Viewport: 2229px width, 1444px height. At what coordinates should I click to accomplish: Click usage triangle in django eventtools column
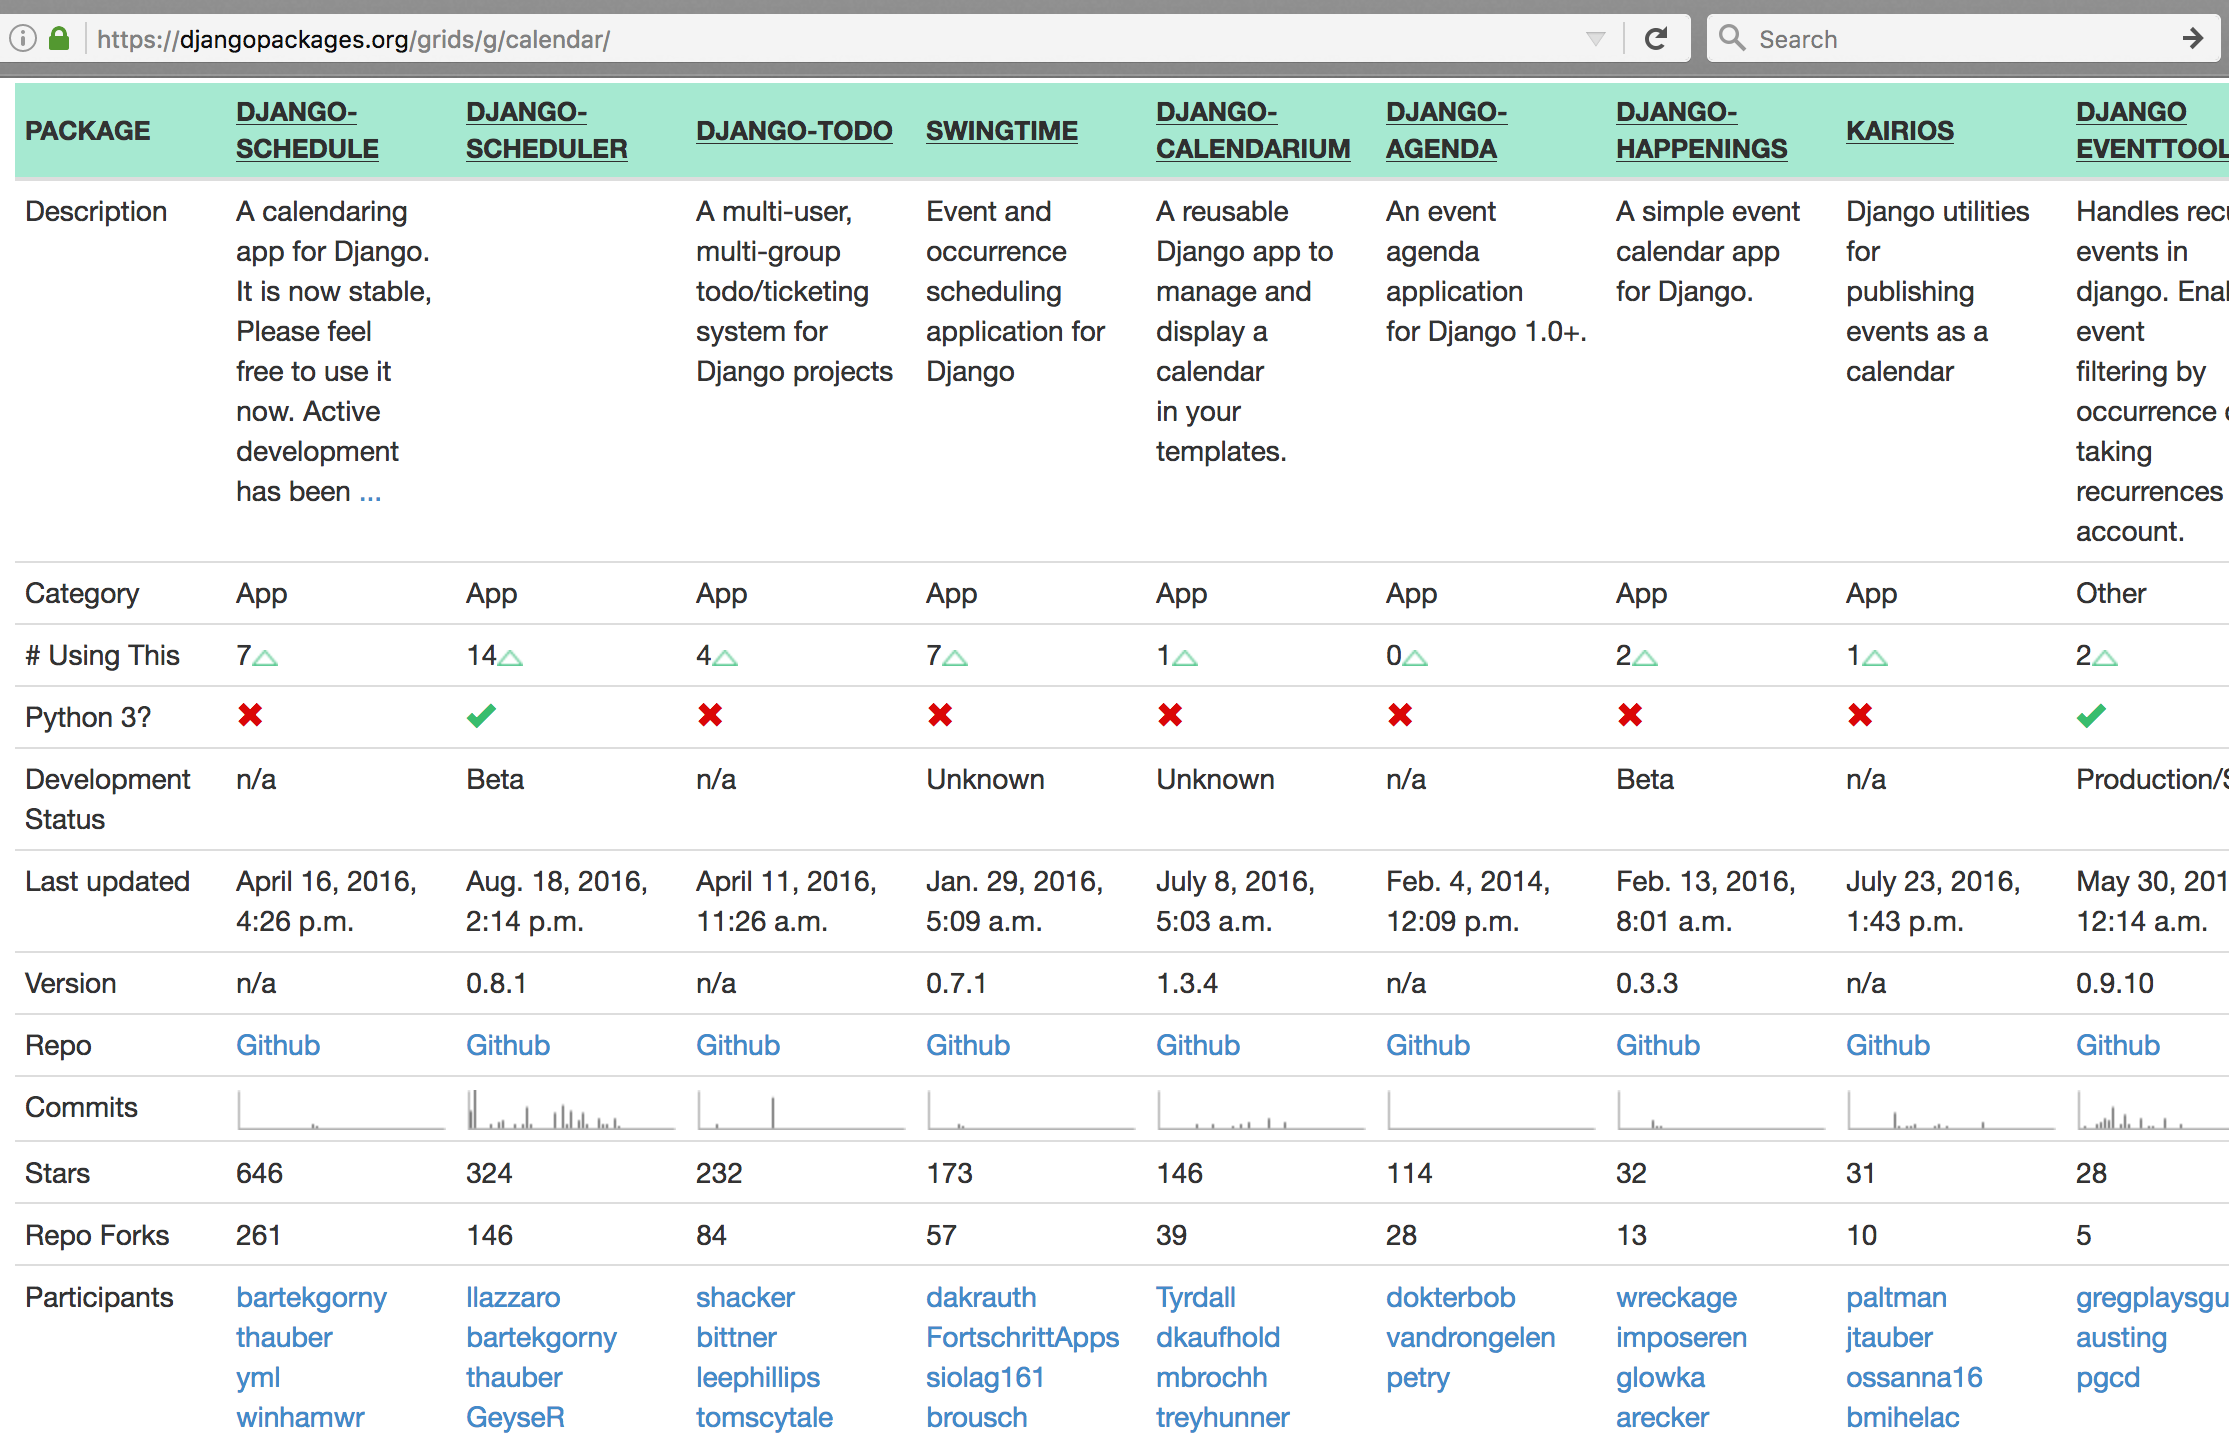(2105, 658)
